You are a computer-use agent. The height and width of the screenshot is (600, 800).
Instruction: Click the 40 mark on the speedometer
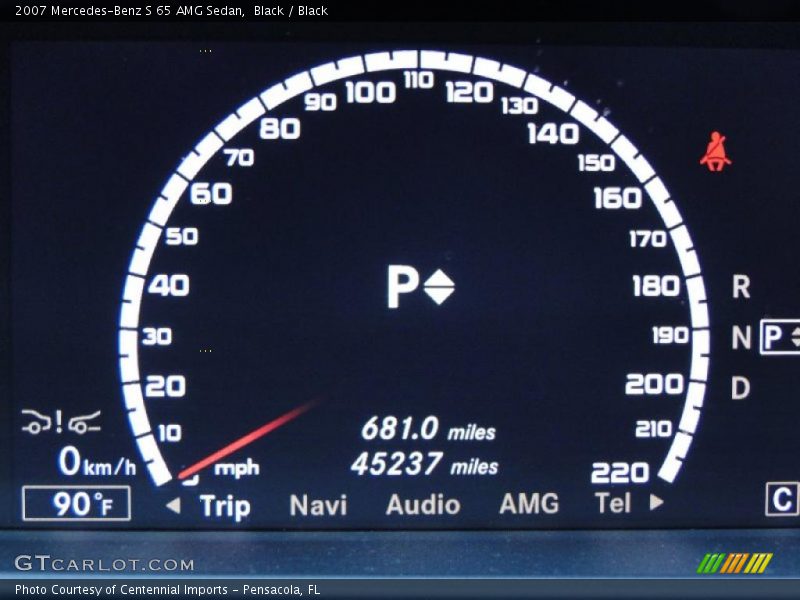[x=169, y=286]
